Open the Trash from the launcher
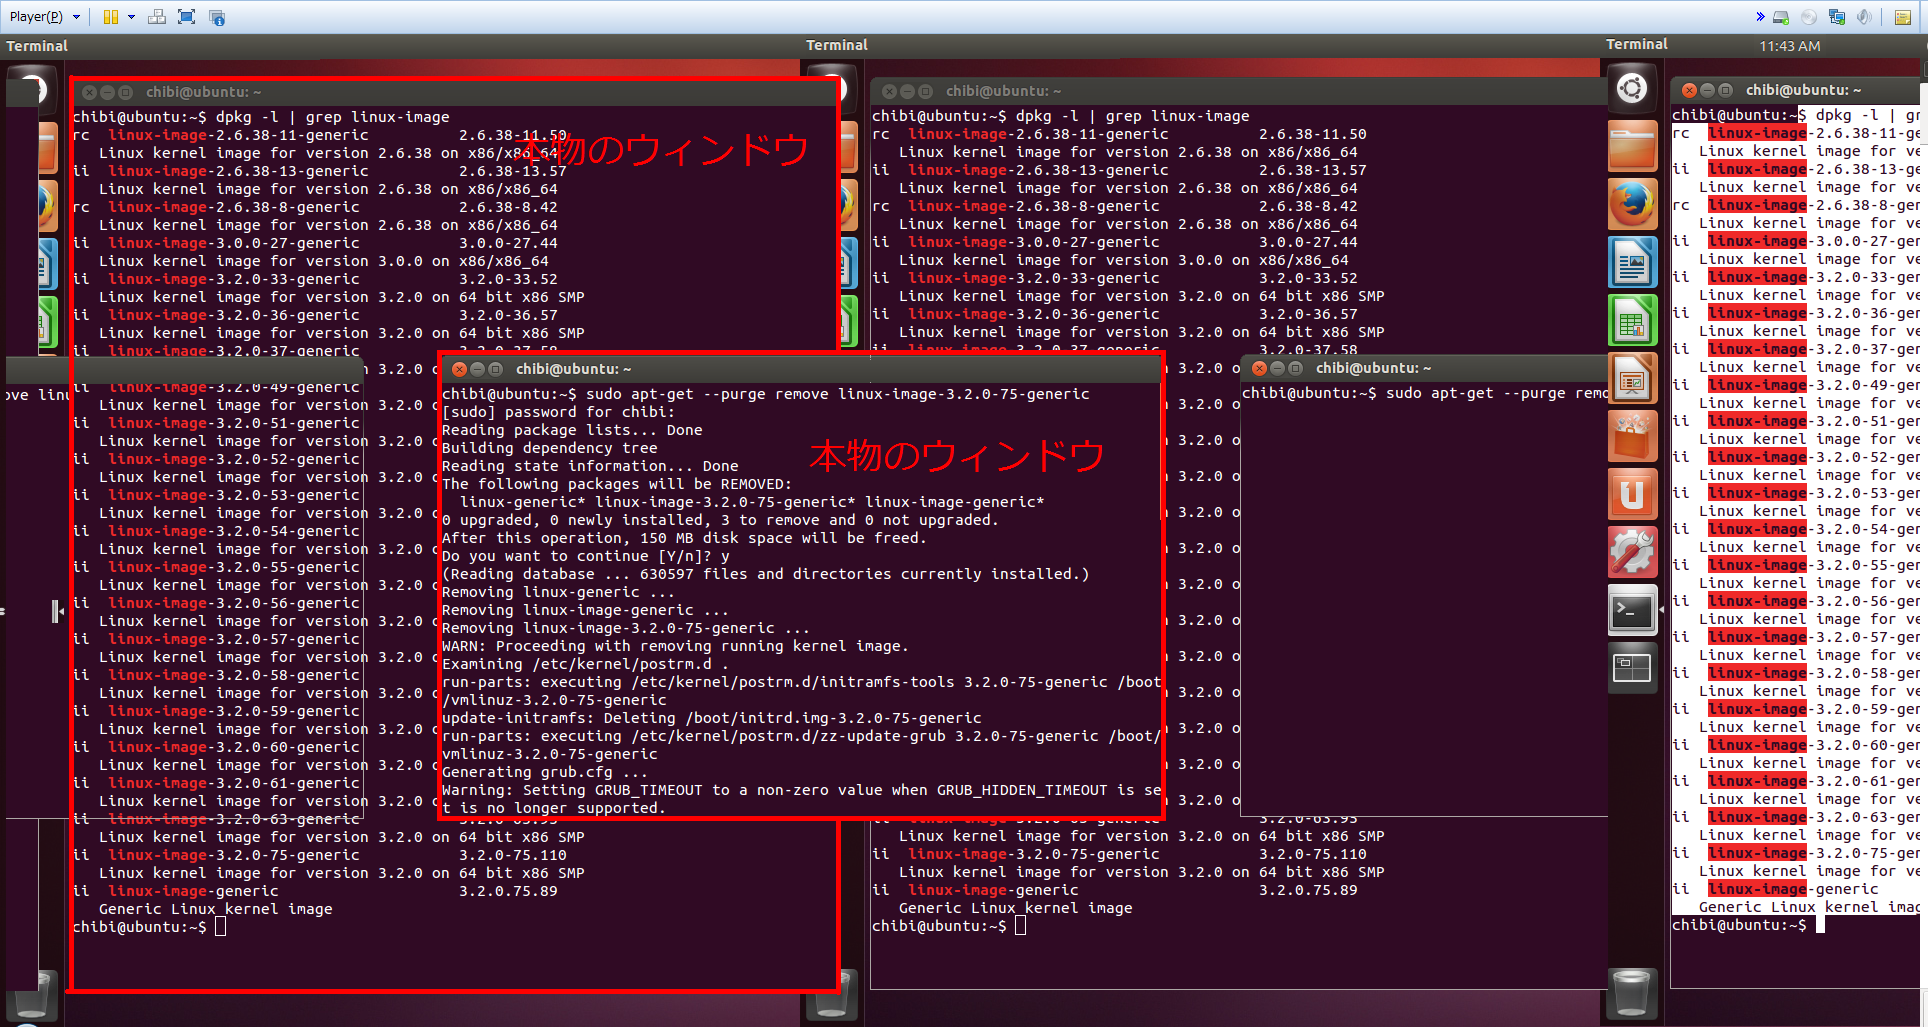 [1632, 994]
